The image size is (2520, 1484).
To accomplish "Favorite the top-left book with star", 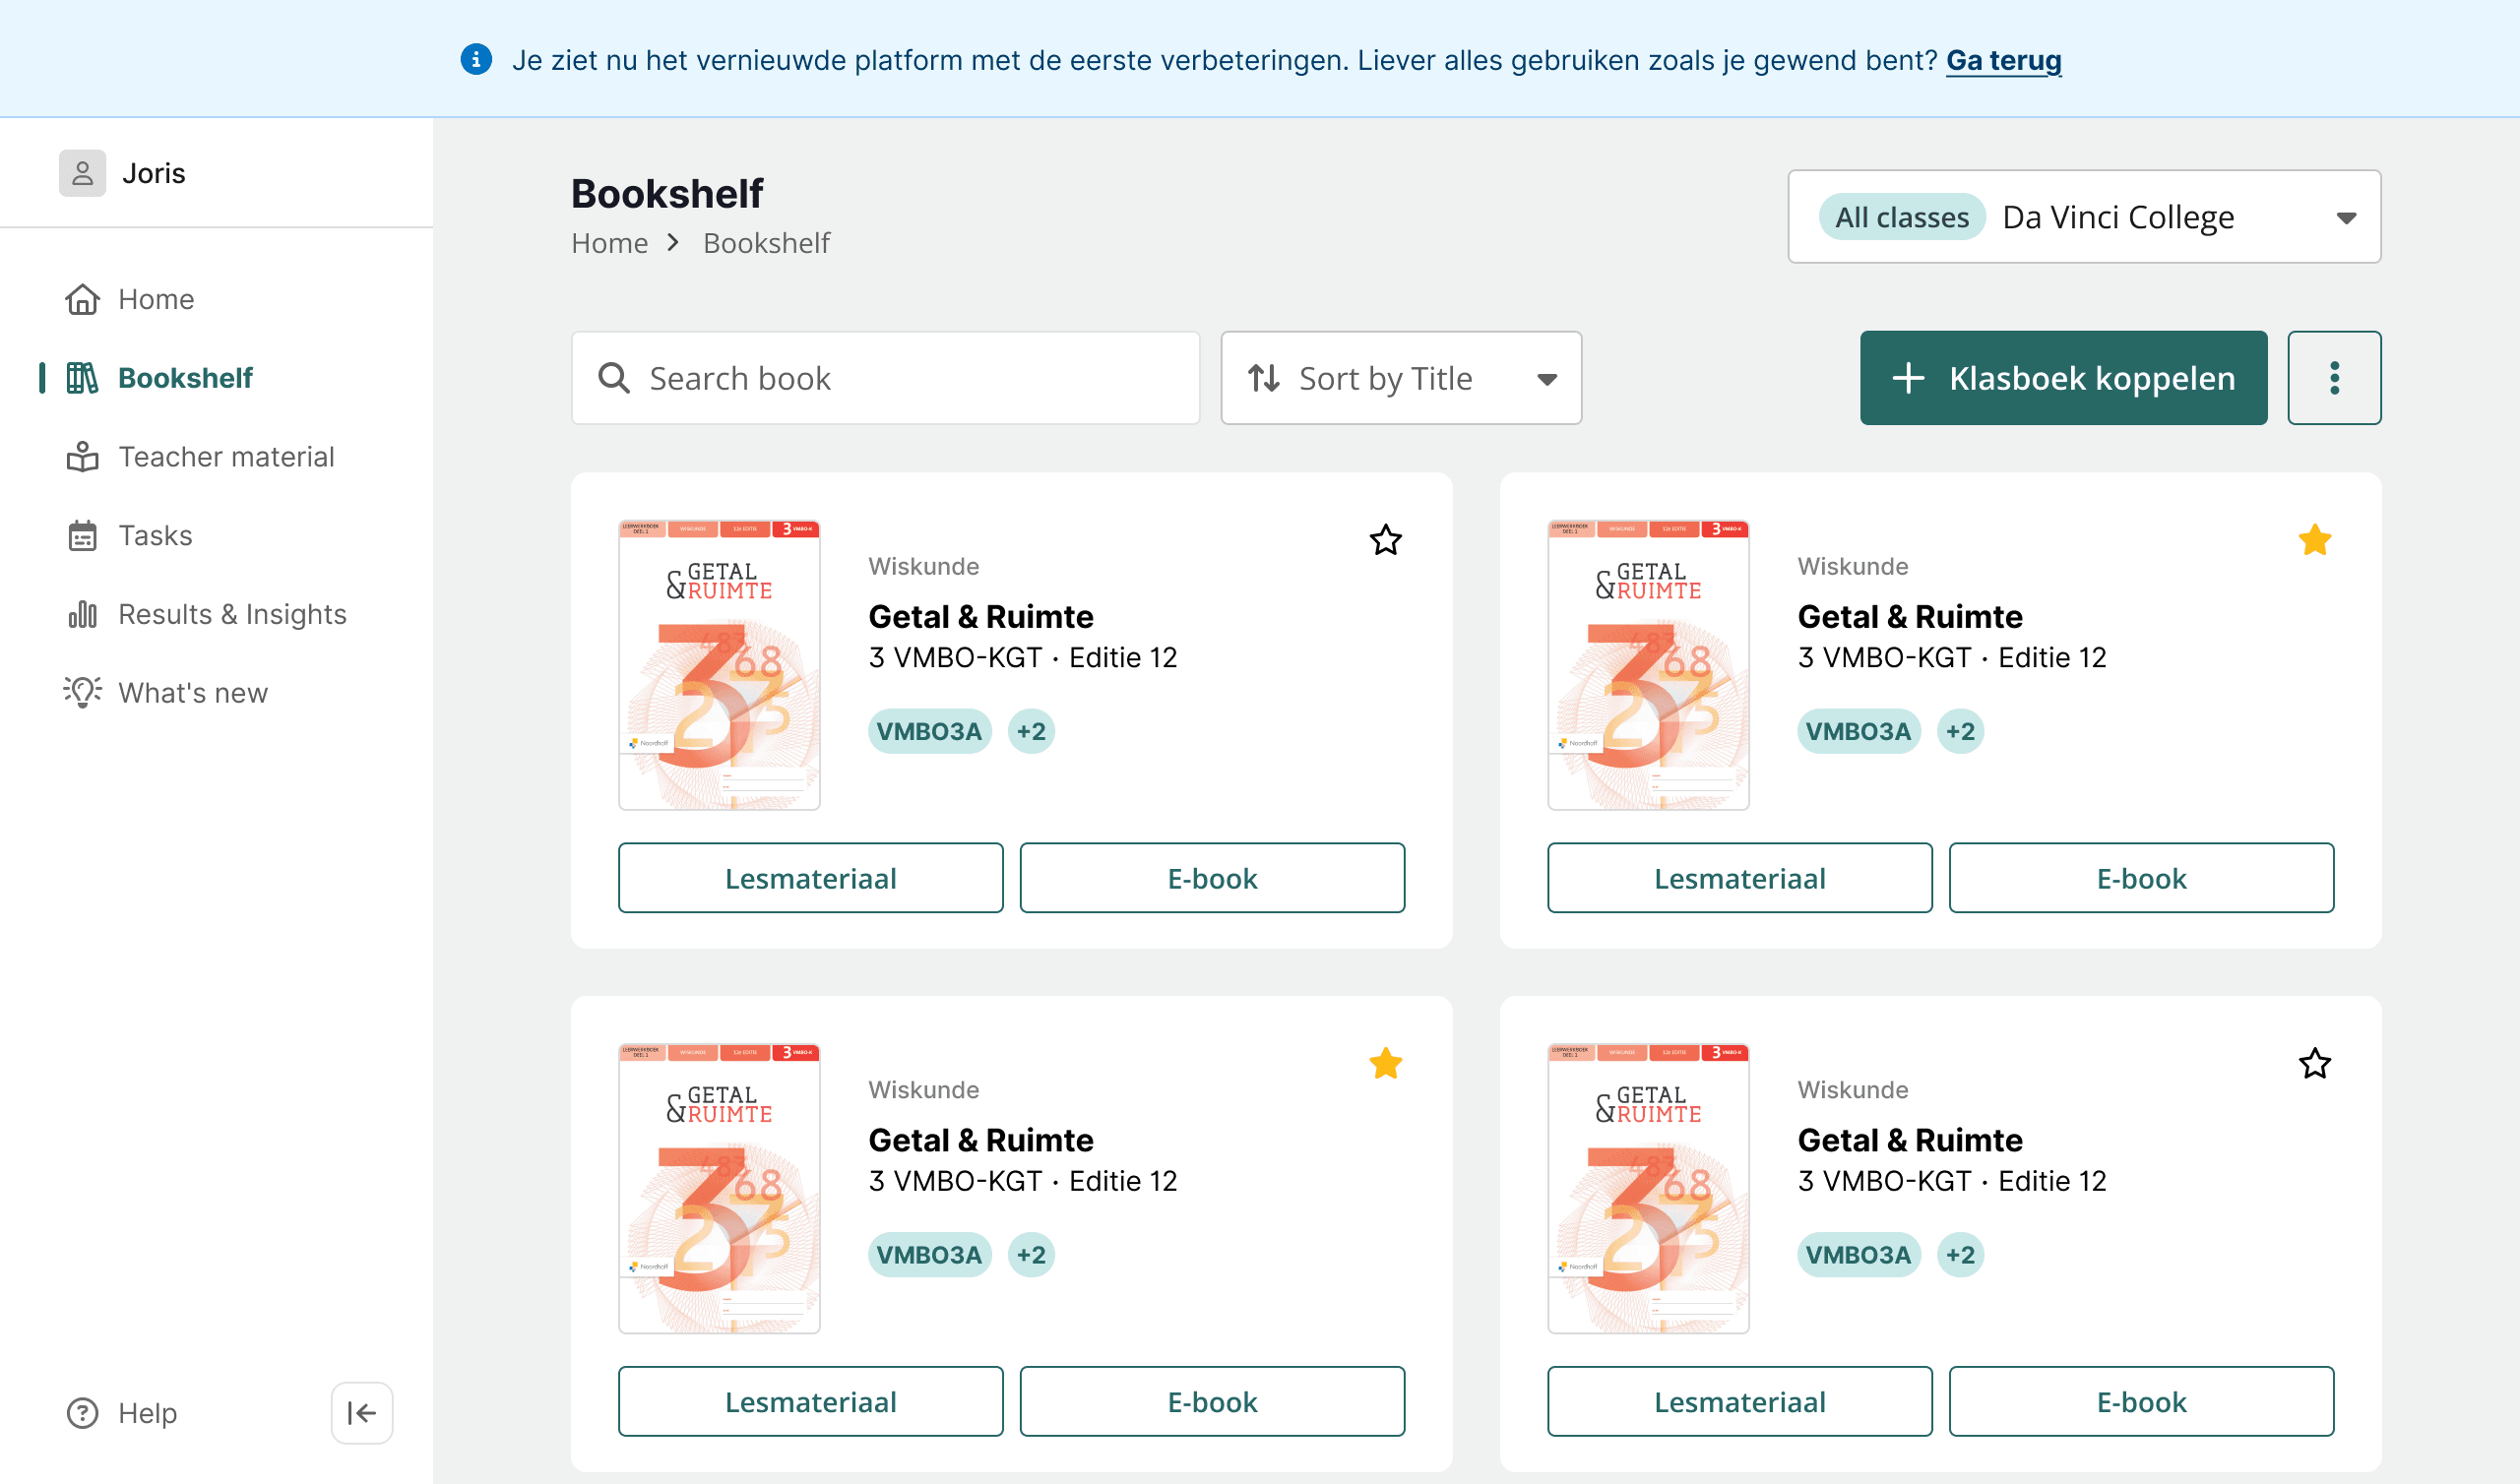I will (1385, 540).
